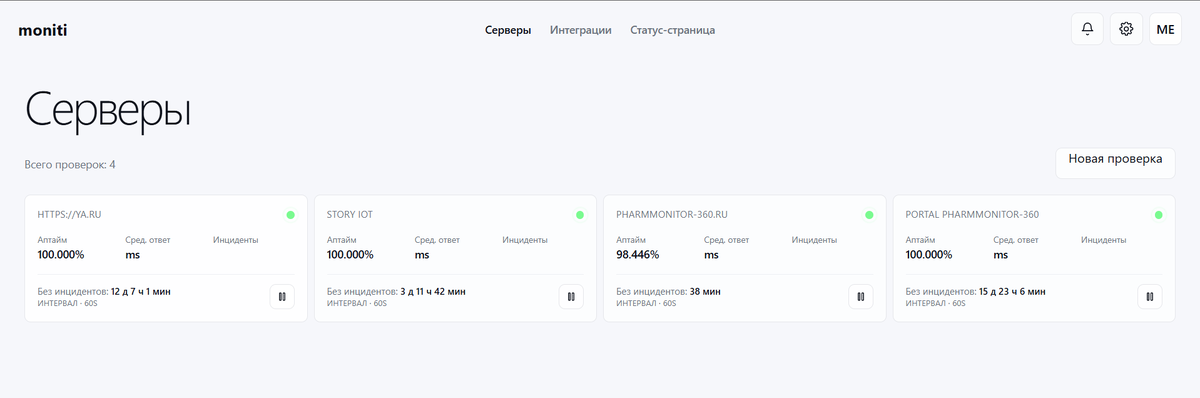
Task: Click 'Всего проверок: 4' text
Action: 70,164
